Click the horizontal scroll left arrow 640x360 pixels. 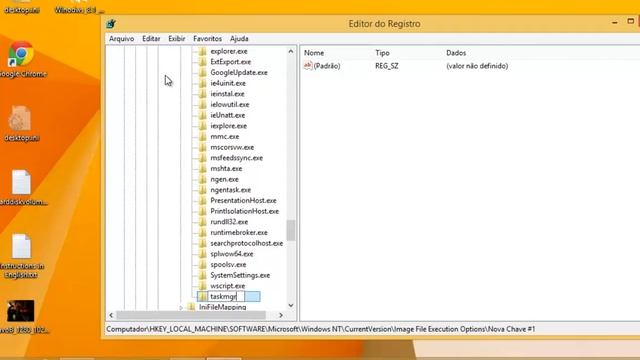[111, 315]
